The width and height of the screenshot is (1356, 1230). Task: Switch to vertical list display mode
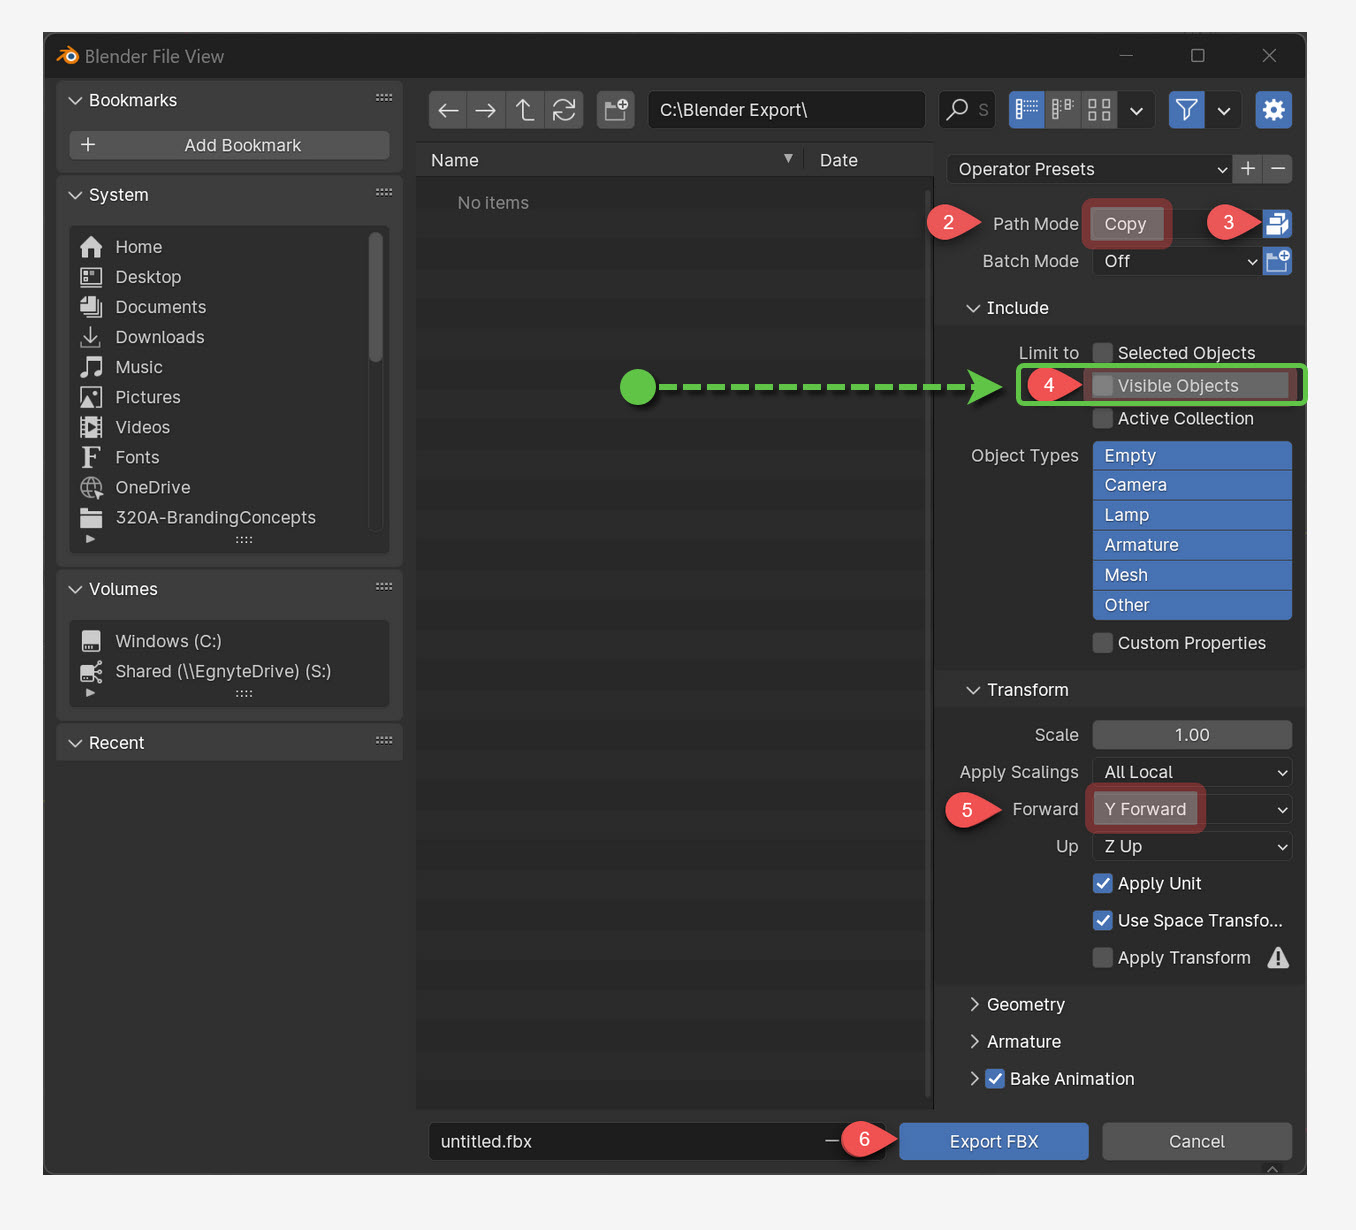point(1027,110)
